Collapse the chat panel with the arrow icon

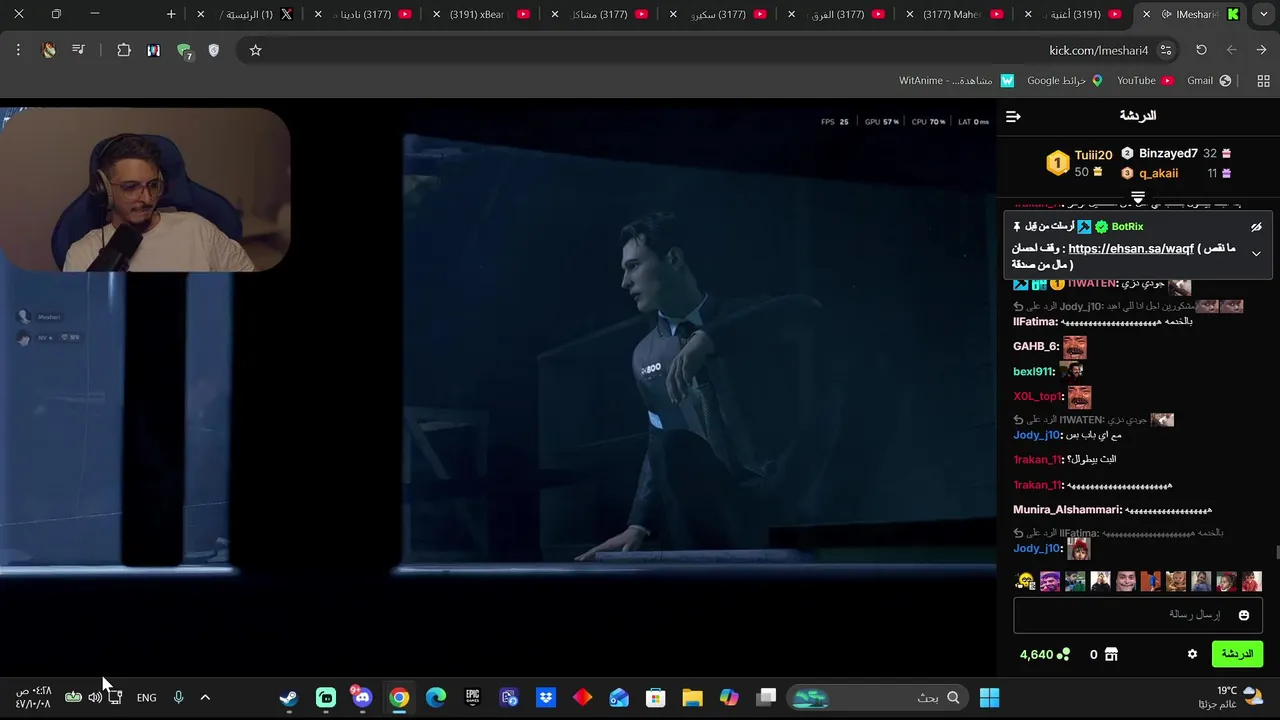click(x=1013, y=117)
